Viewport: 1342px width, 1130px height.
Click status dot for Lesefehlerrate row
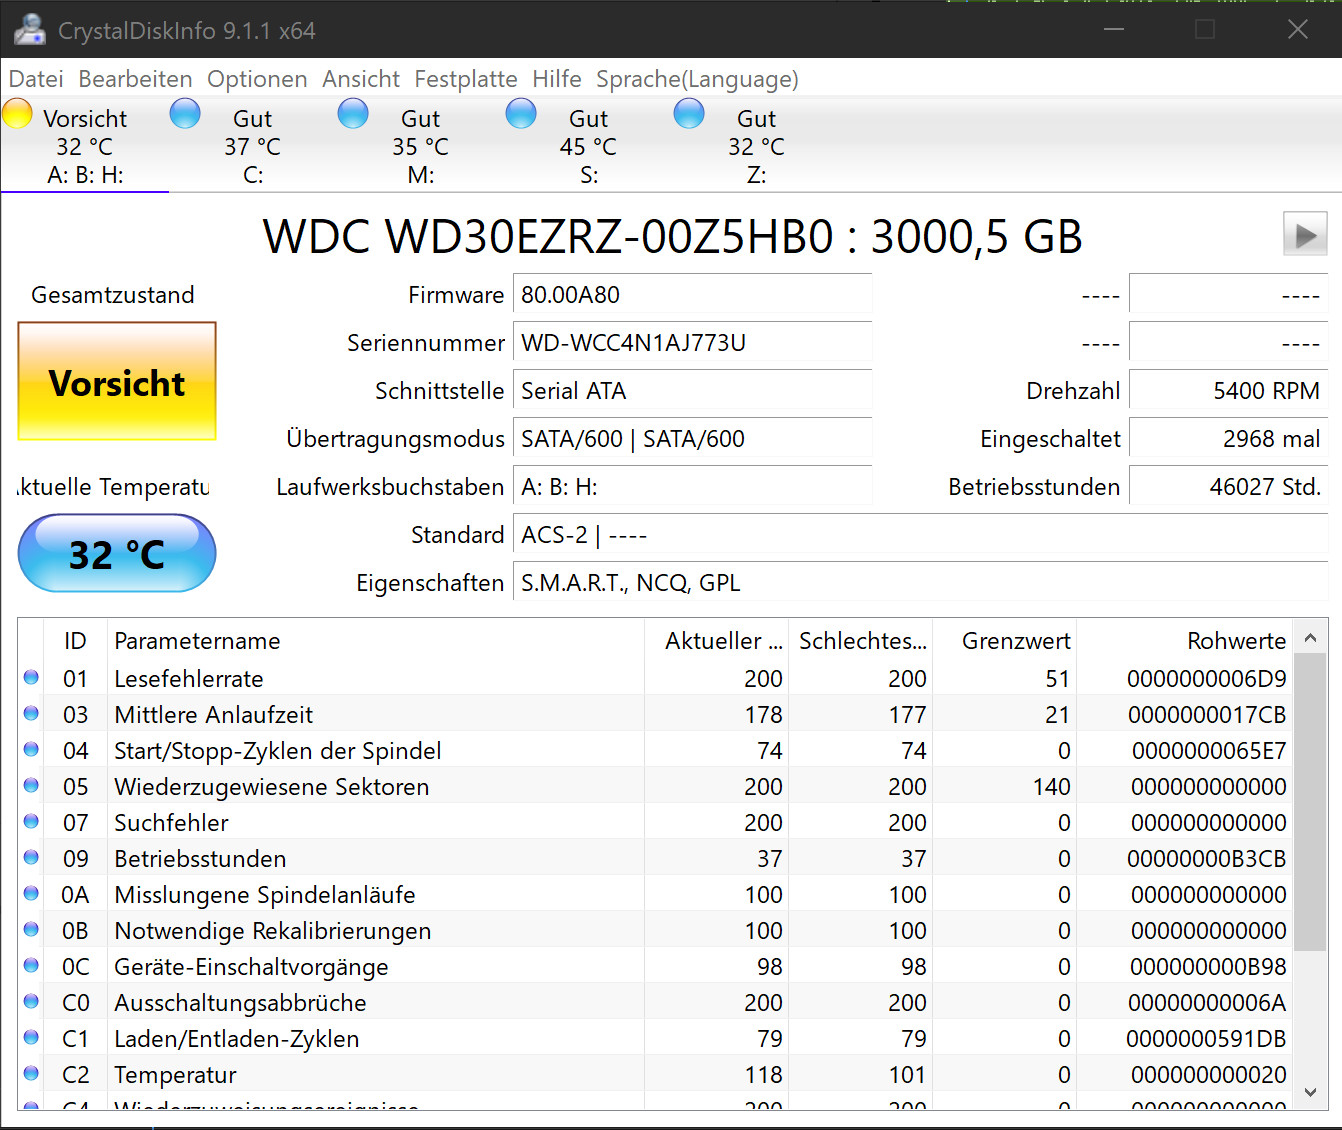31,678
